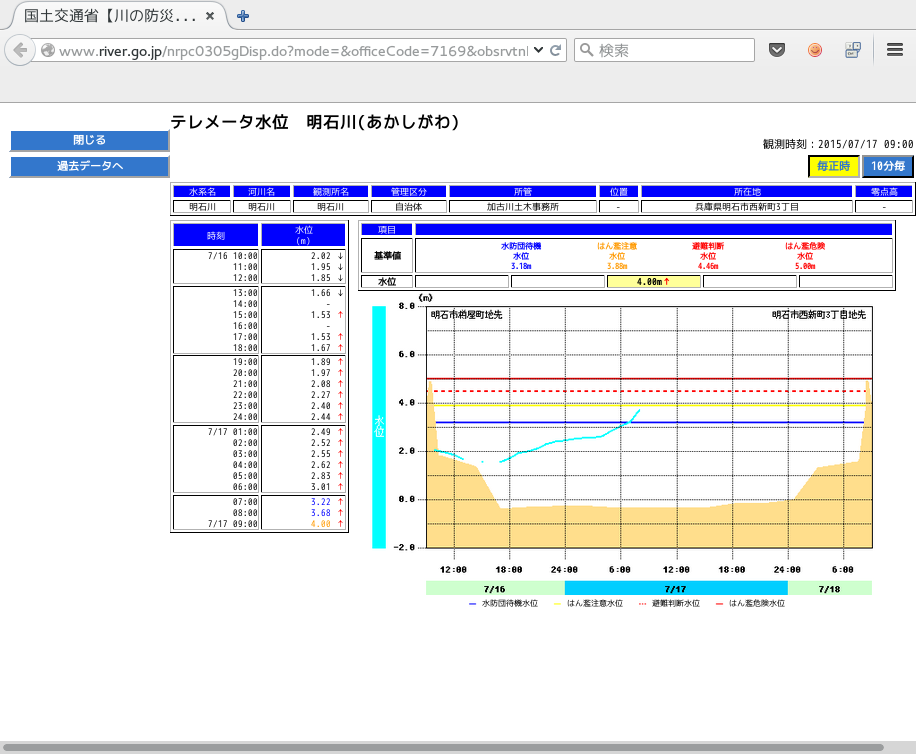This screenshot has width=916, height=754.
Task: Click the 7/17 date band below chart
Action: point(676,589)
